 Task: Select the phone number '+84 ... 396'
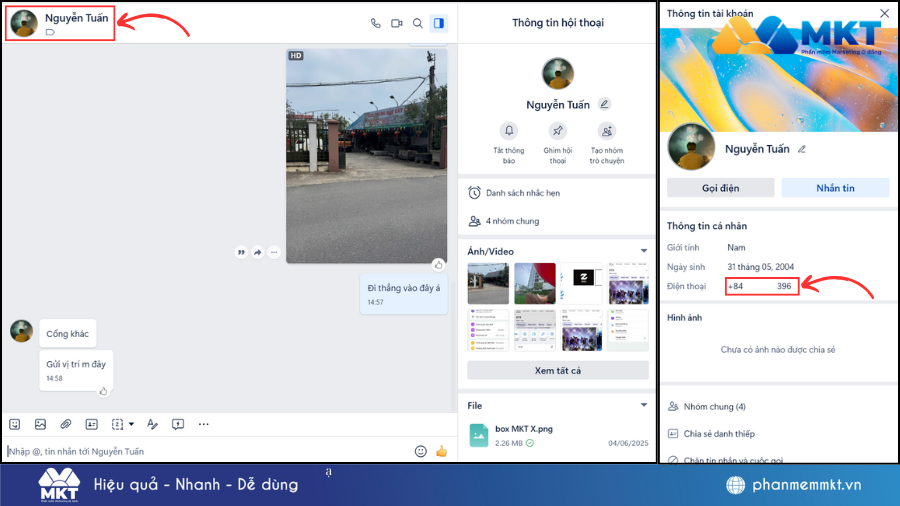click(x=762, y=286)
